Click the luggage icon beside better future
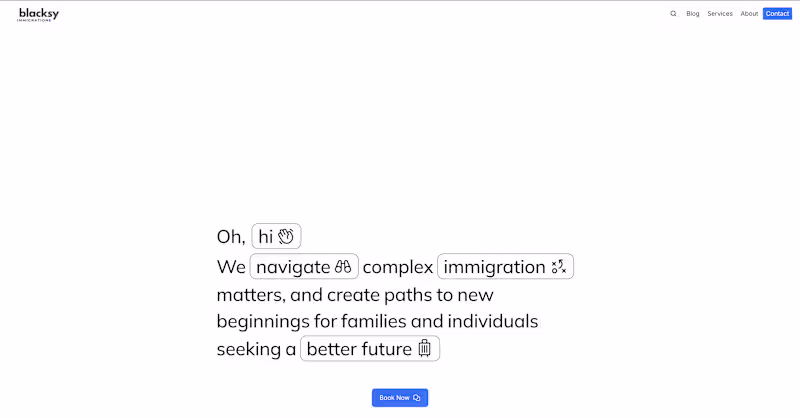Viewport: 800px width, 418px height. (424, 348)
